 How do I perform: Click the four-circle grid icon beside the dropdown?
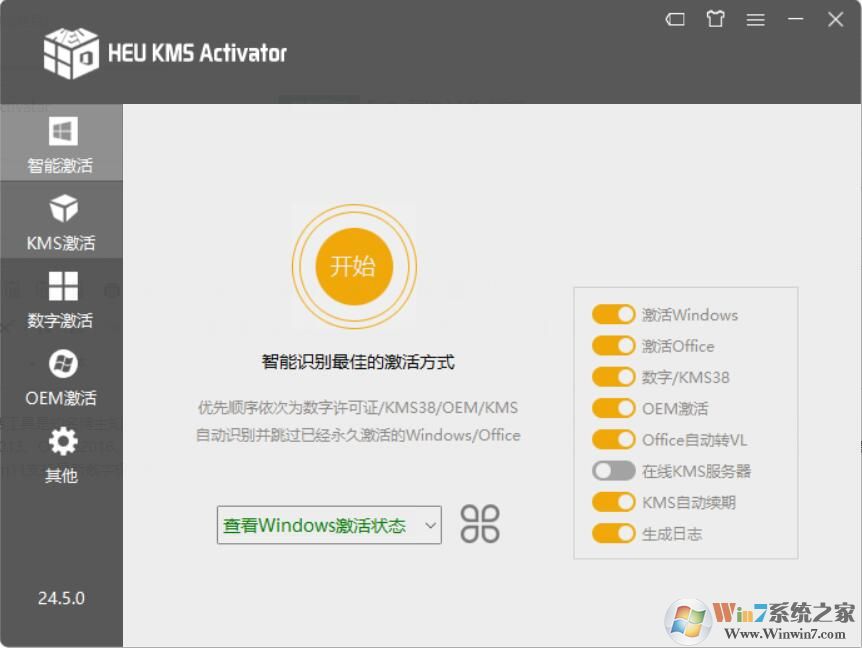coord(480,524)
